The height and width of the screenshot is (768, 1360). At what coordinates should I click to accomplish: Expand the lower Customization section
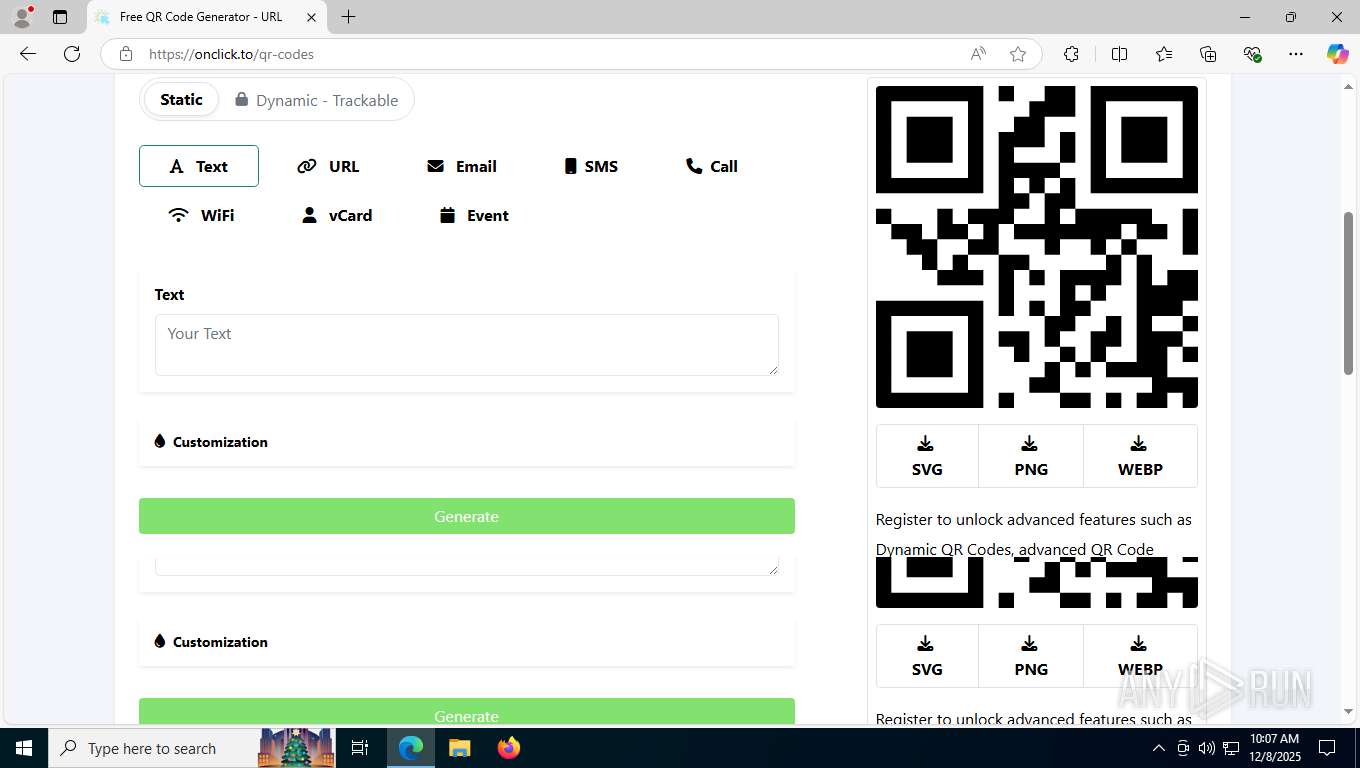(467, 642)
